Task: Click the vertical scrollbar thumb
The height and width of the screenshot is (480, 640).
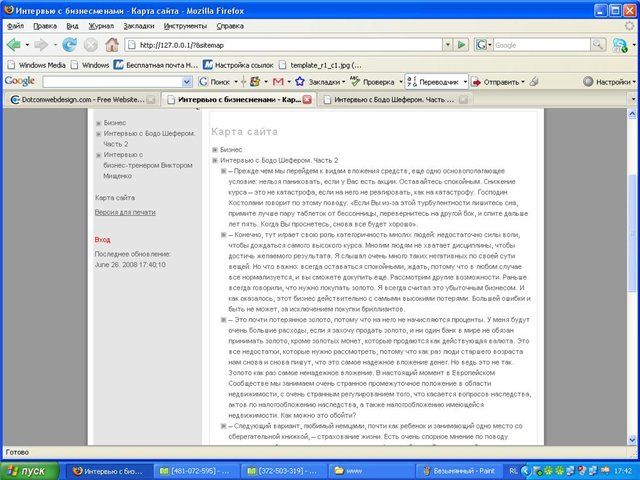Action: point(632,233)
